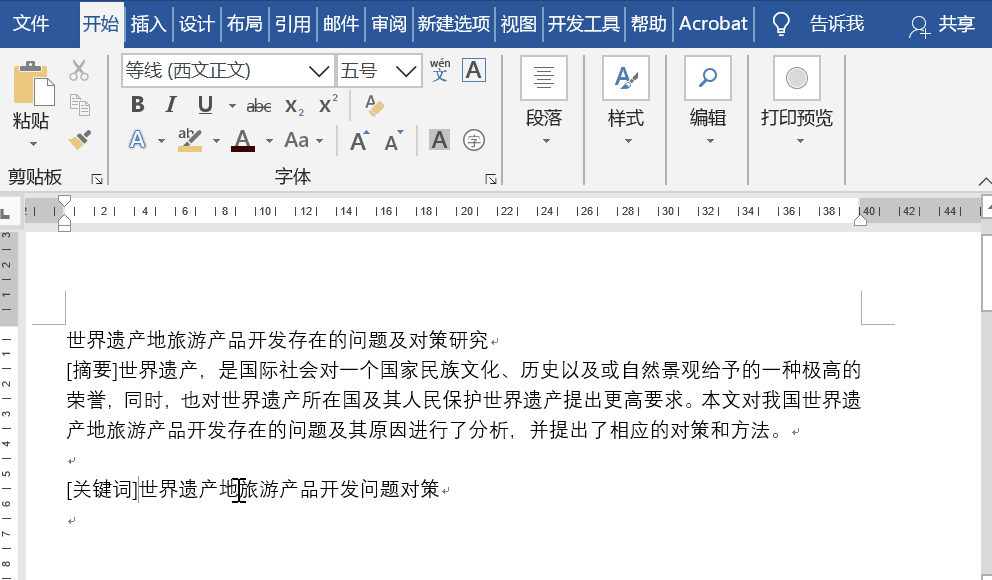Activate the Format Painter brush
992x580 pixels.
80,140
